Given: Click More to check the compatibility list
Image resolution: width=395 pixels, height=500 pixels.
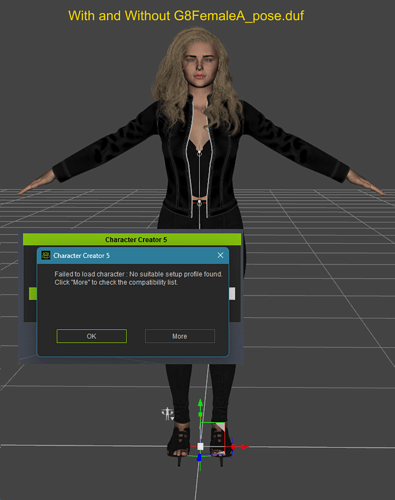Looking at the screenshot, I should [180, 336].
